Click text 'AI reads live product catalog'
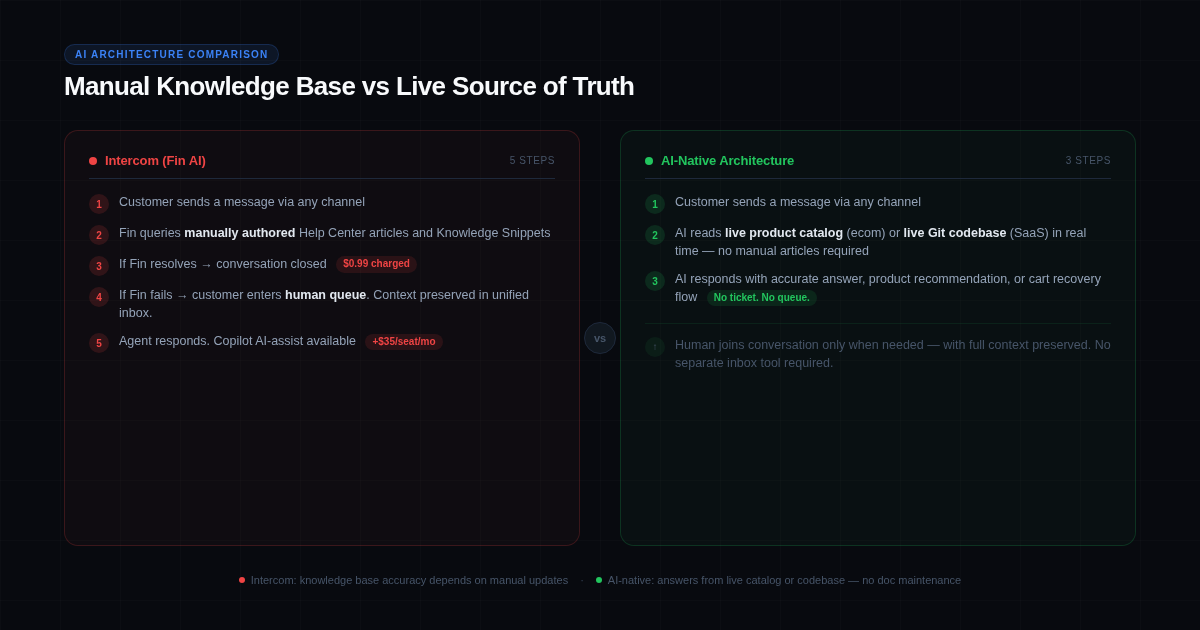This screenshot has height=630, width=1200. [759, 233]
